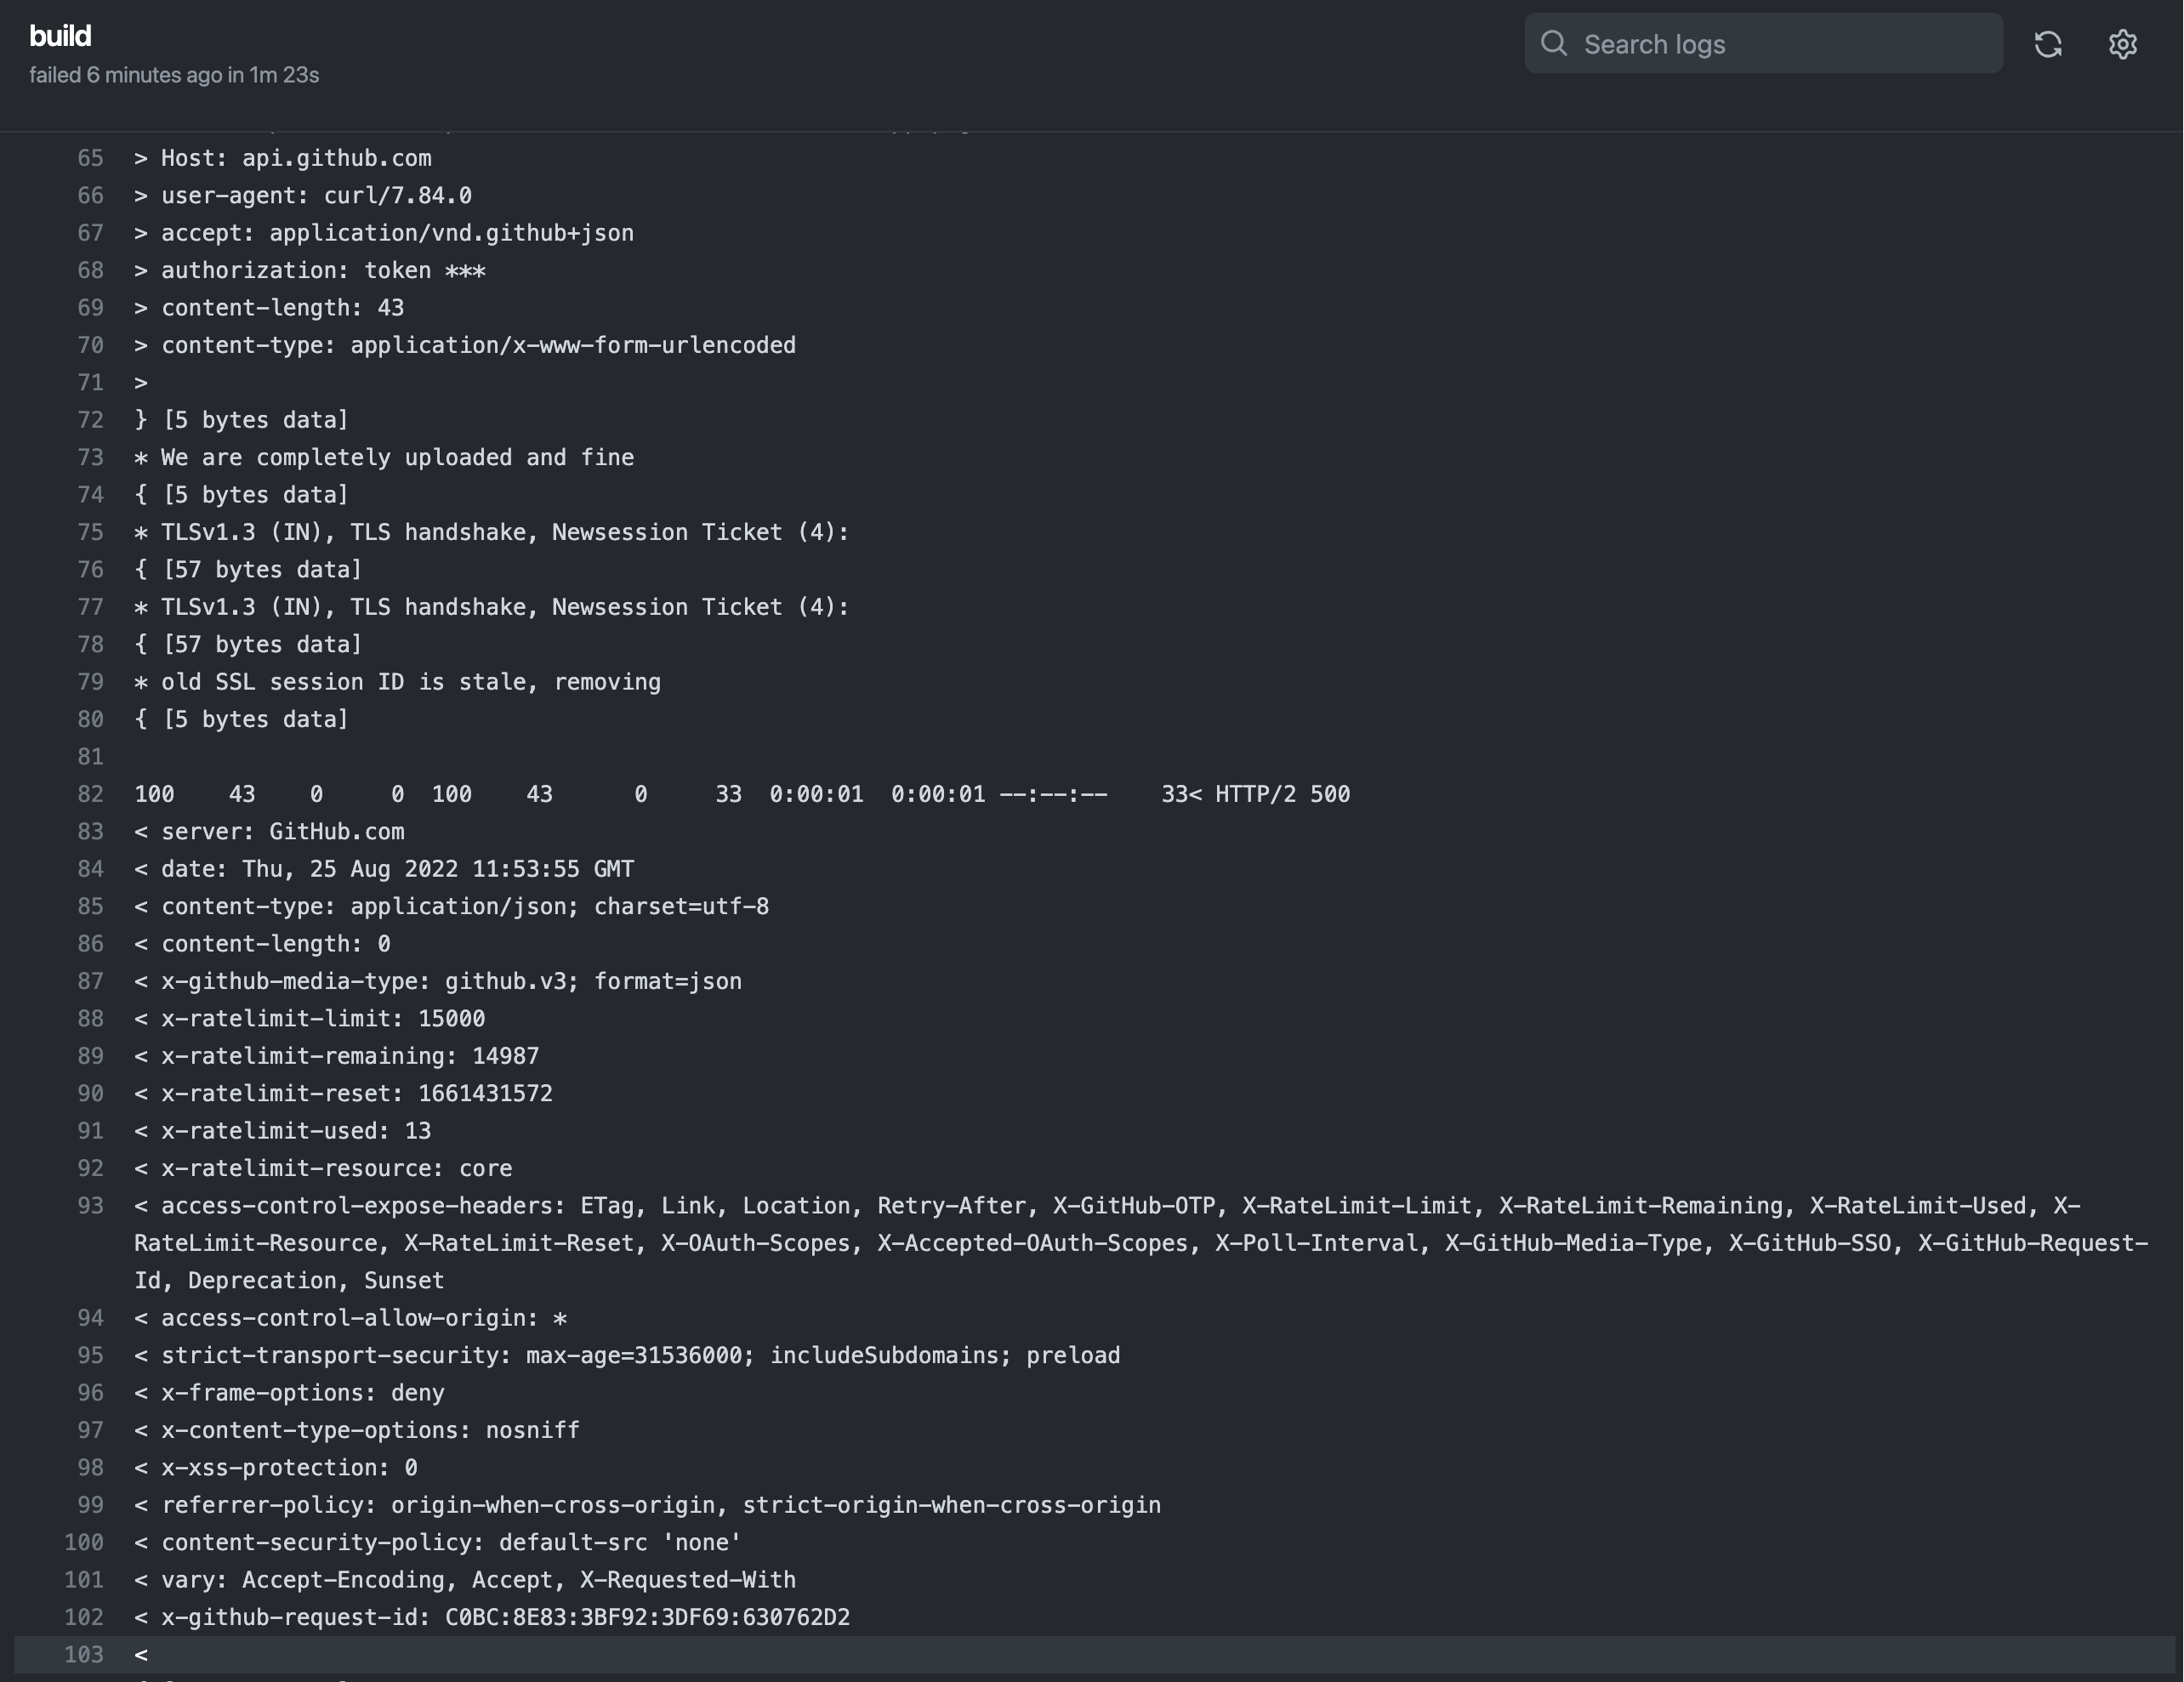Select line number 65
2184x1682 pixels.
click(x=90, y=158)
